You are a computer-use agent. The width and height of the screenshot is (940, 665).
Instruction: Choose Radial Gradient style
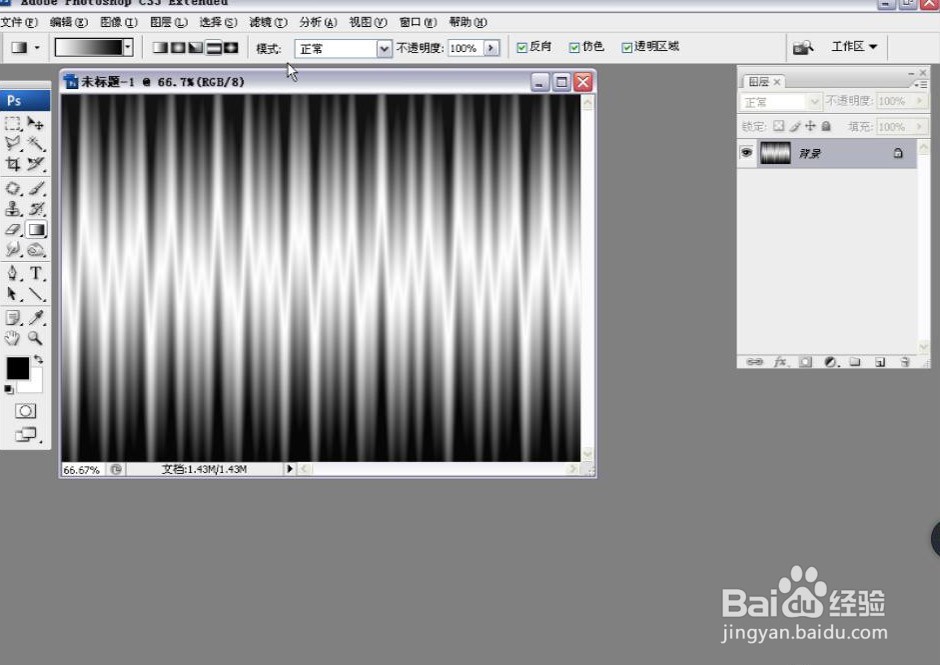pos(178,47)
